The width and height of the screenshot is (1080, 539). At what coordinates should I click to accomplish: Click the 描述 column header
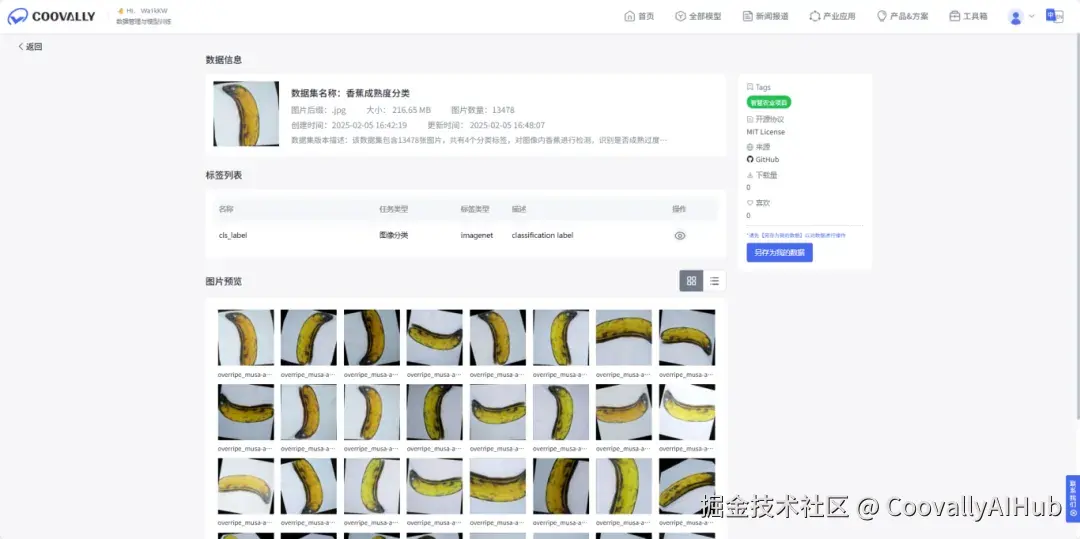coord(519,209)
